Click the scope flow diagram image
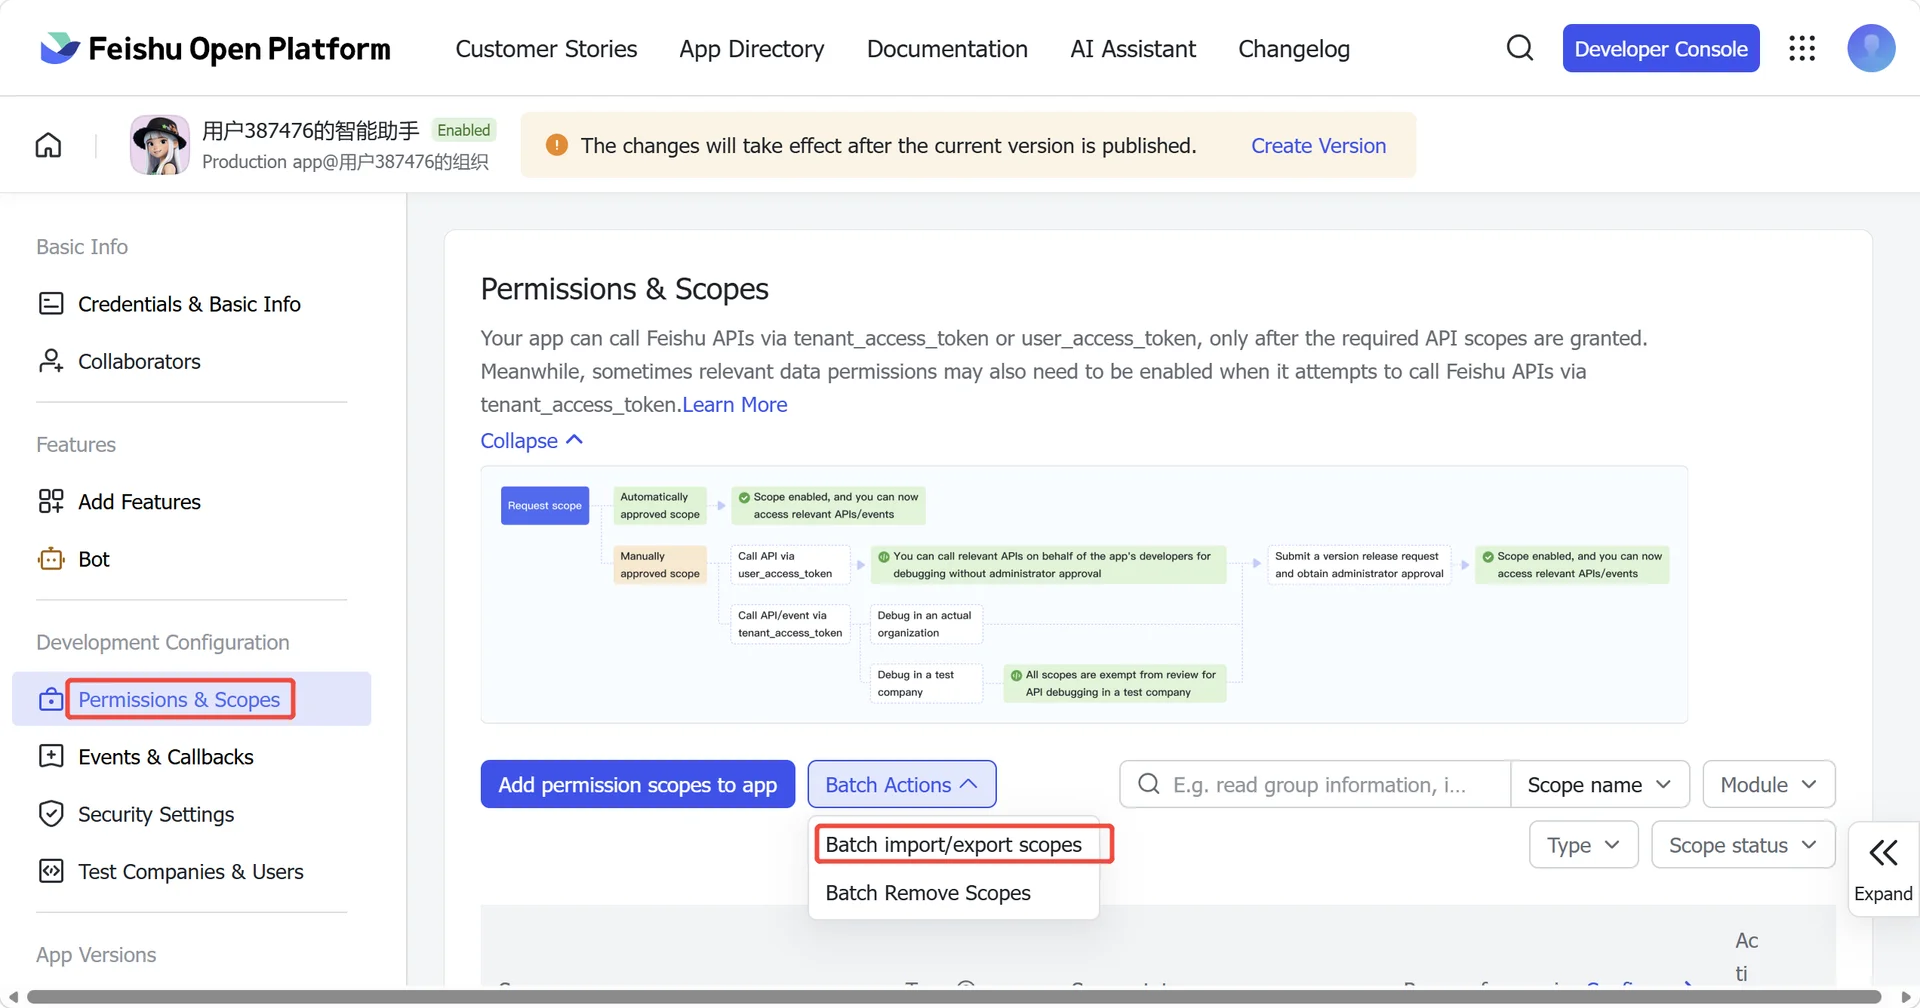The width and height of the screenshot is (1920, 1008). tap(1084, 594)
